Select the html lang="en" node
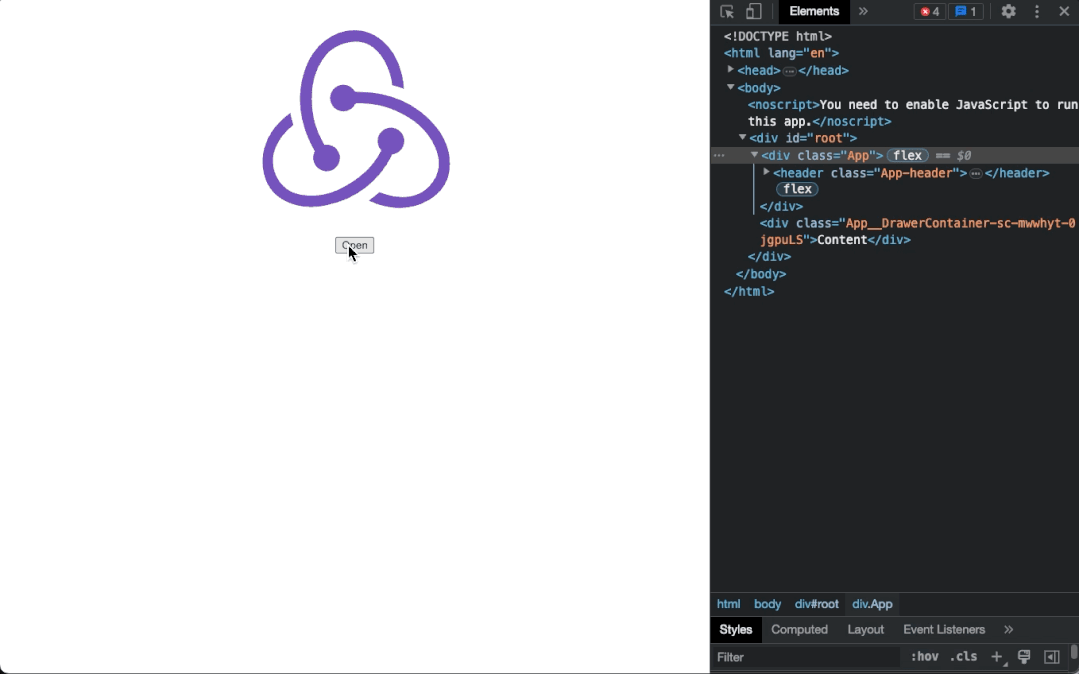 (x=781, y=53)
